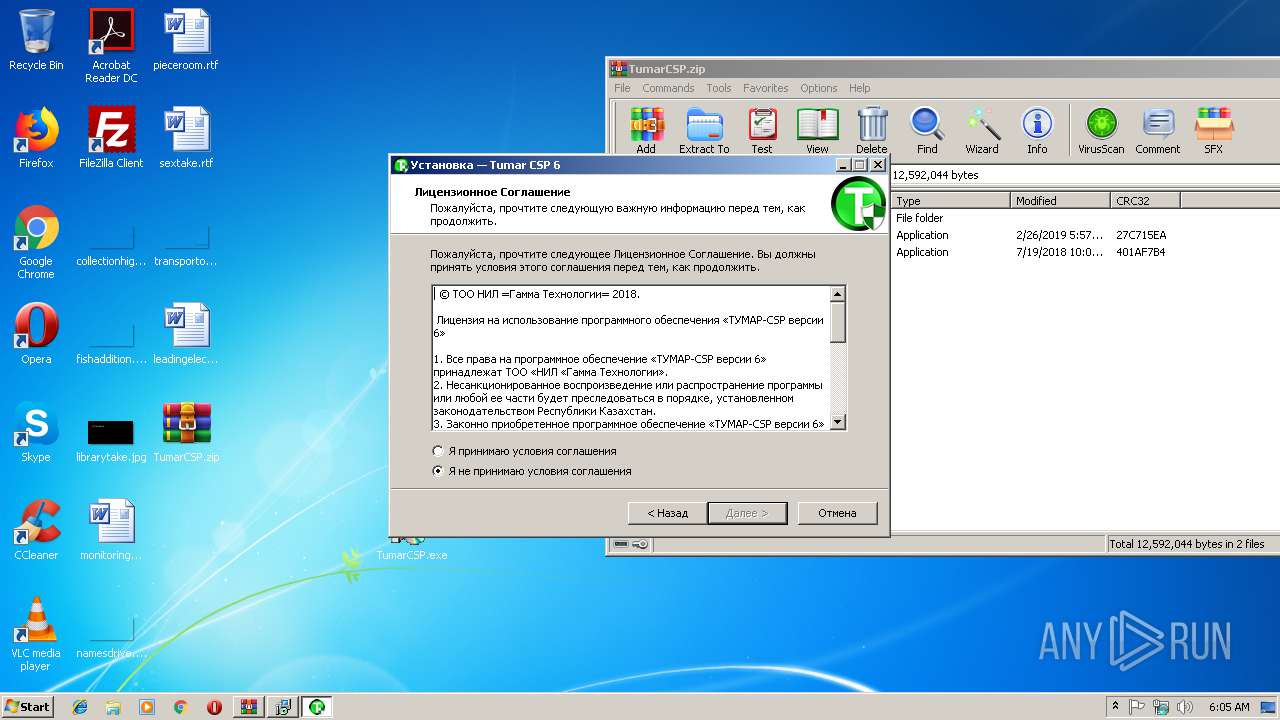The height and width of the screenshot is (720, 1280).
Task: Select FileZilla Client desktop shortcut
Action: [x=111, y=138]
